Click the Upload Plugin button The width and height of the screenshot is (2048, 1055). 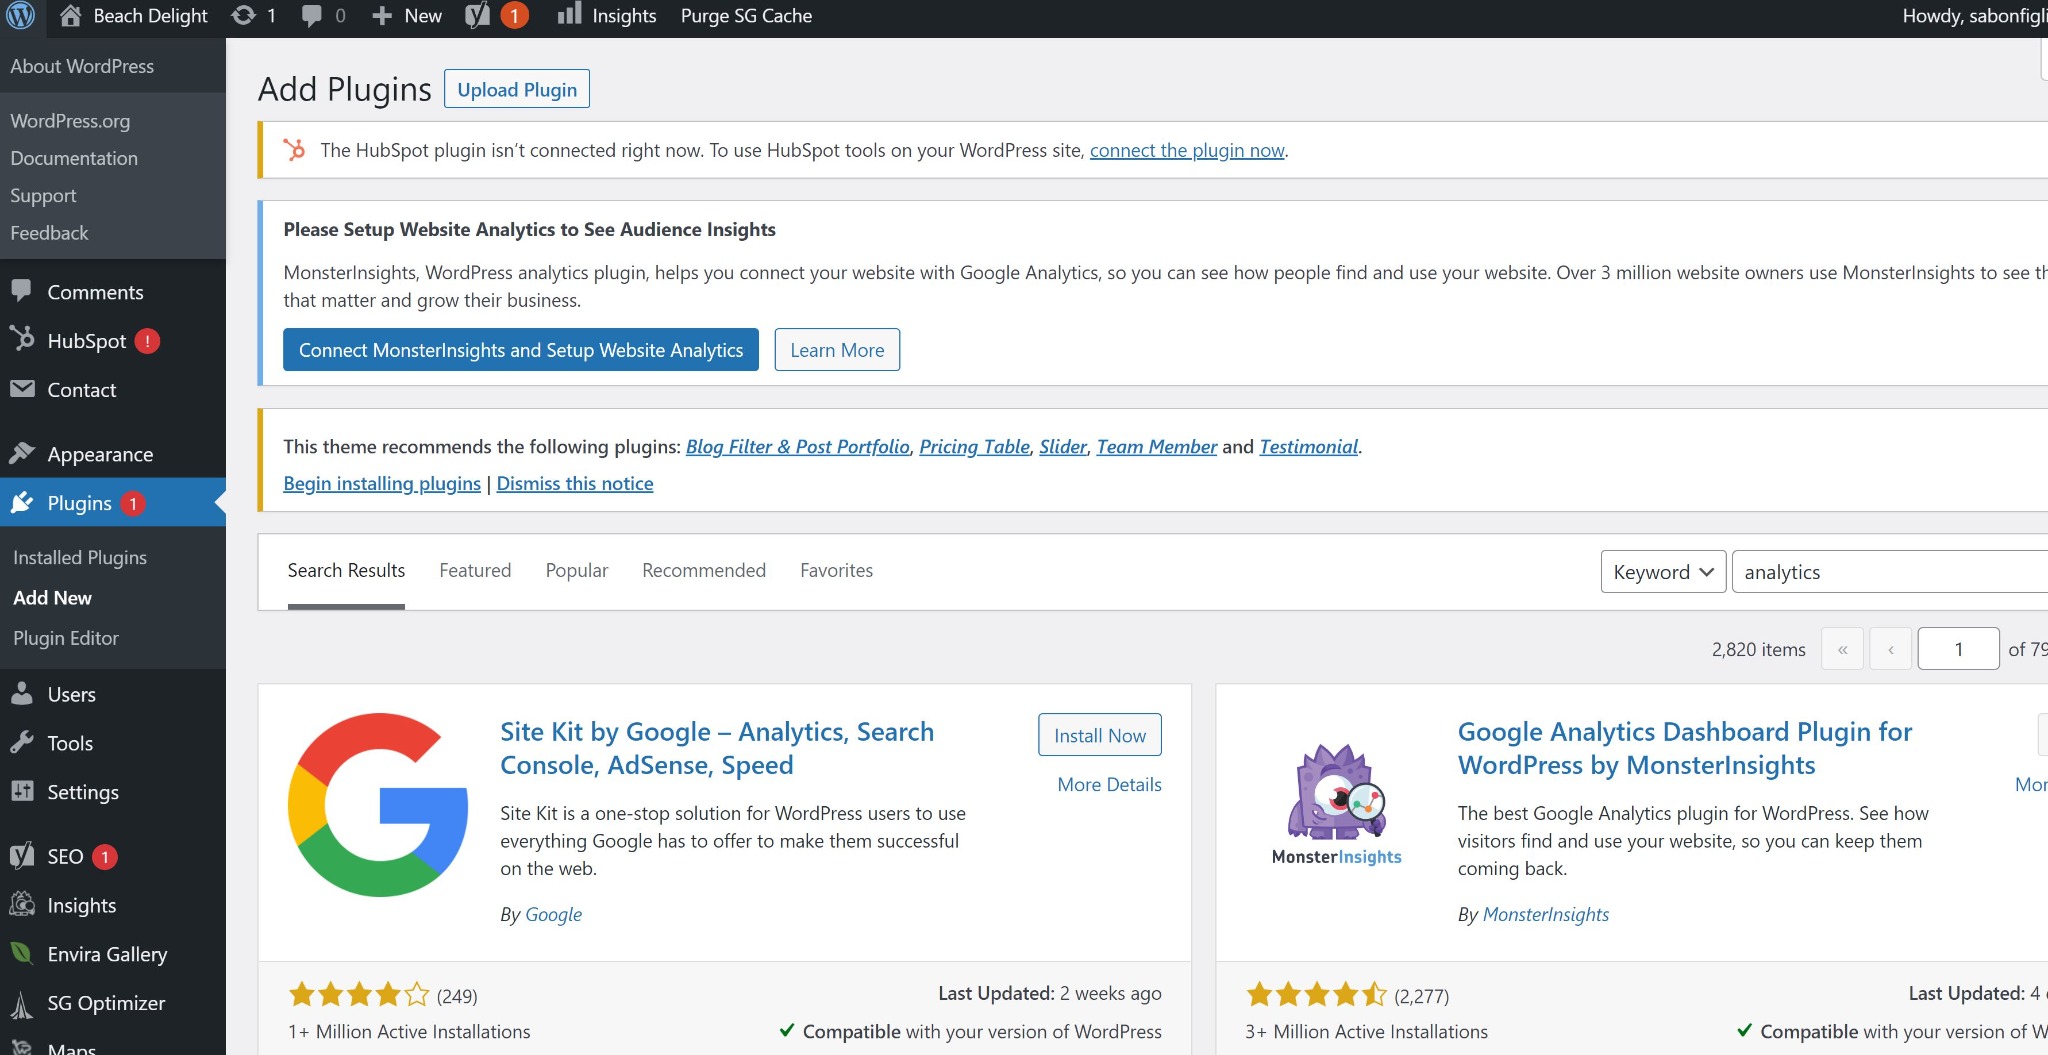pos(517,89)
